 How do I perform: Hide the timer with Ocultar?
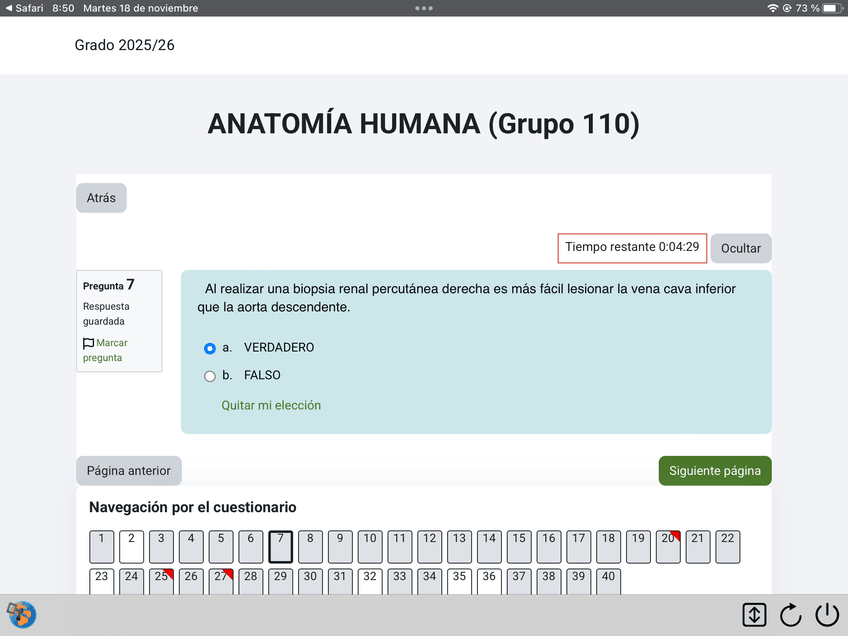click(x=741, y=248)
